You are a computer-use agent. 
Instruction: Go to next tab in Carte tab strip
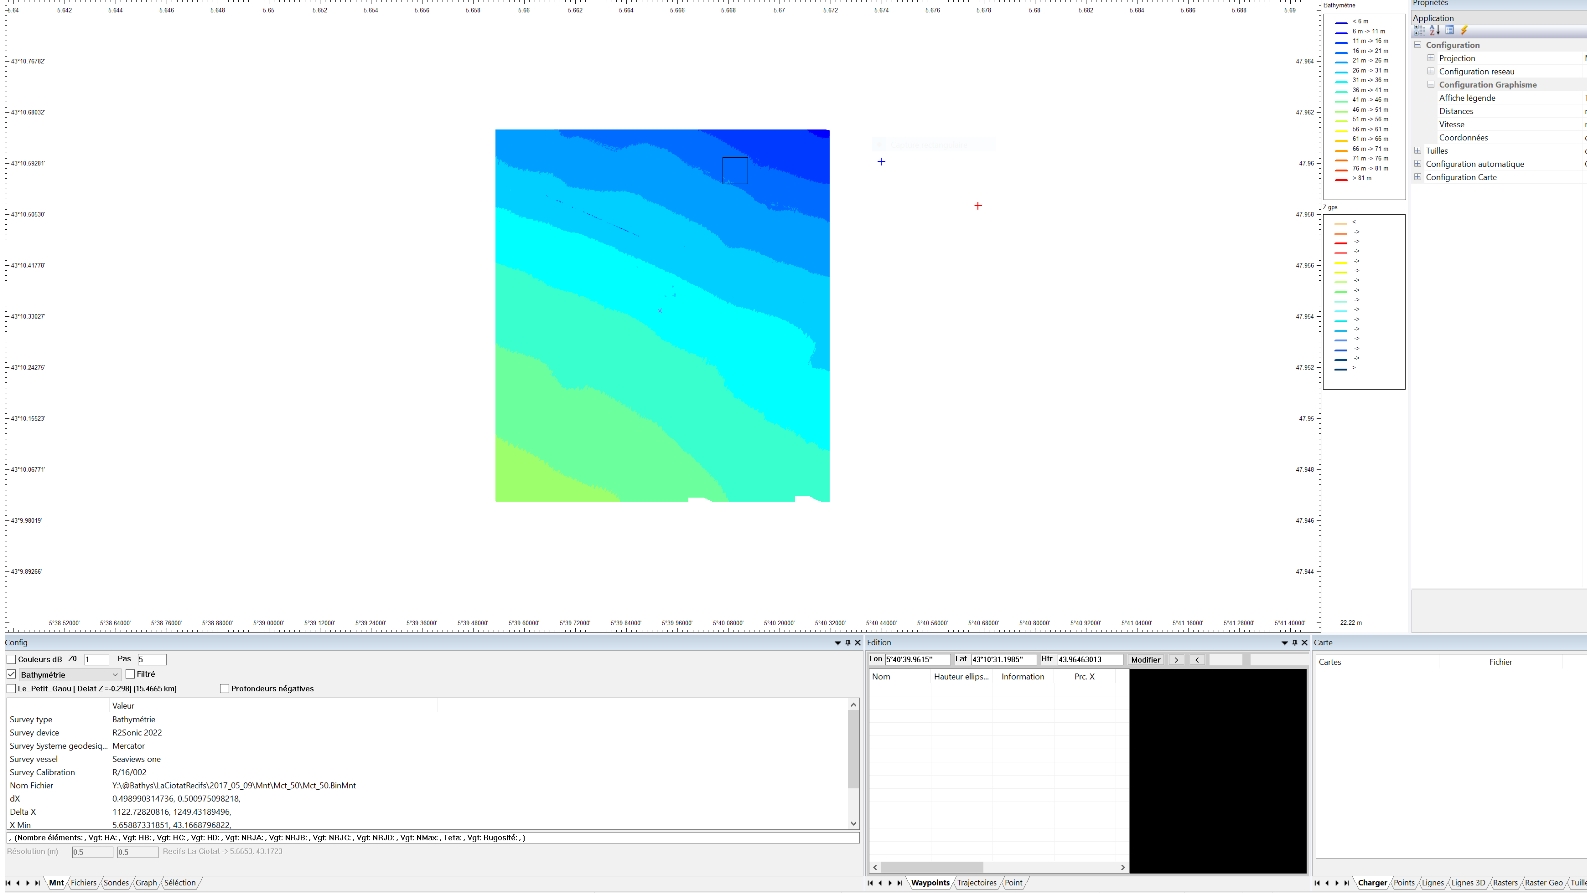tap(1337, 883)
